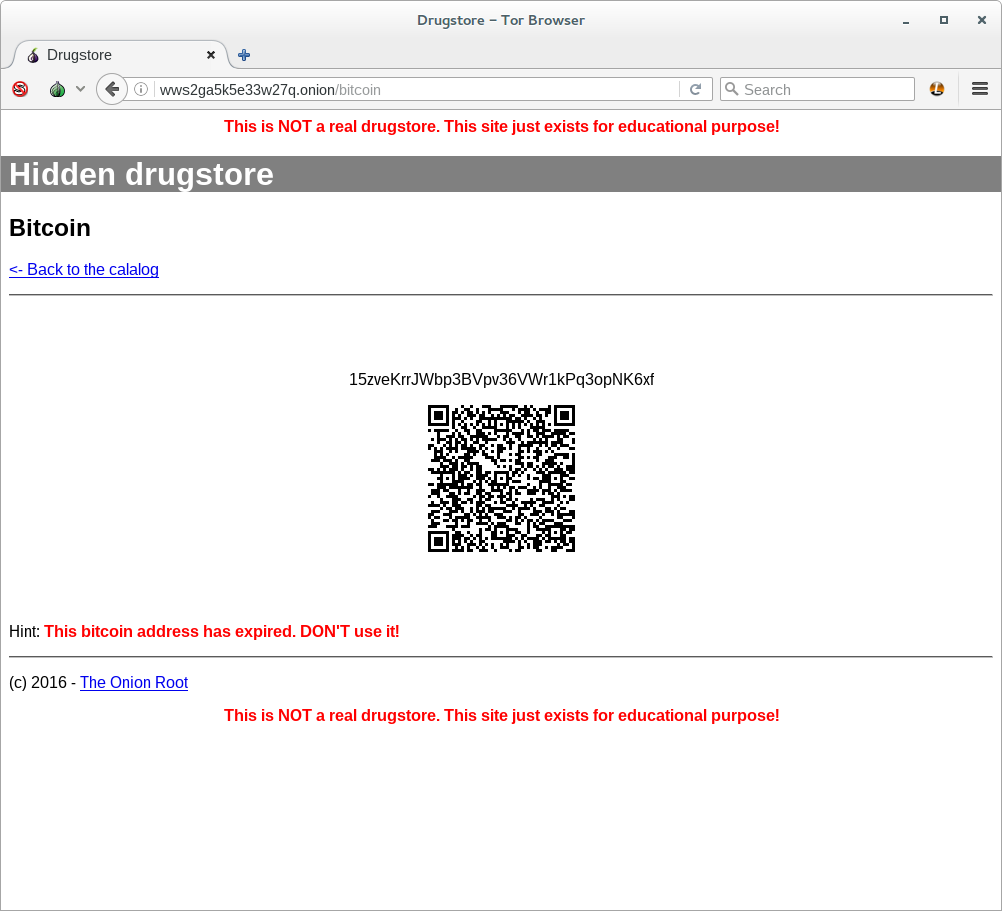Open a new tab with plus button
The height and width of the screenshot is (911, 1002).
click(244, 55)
